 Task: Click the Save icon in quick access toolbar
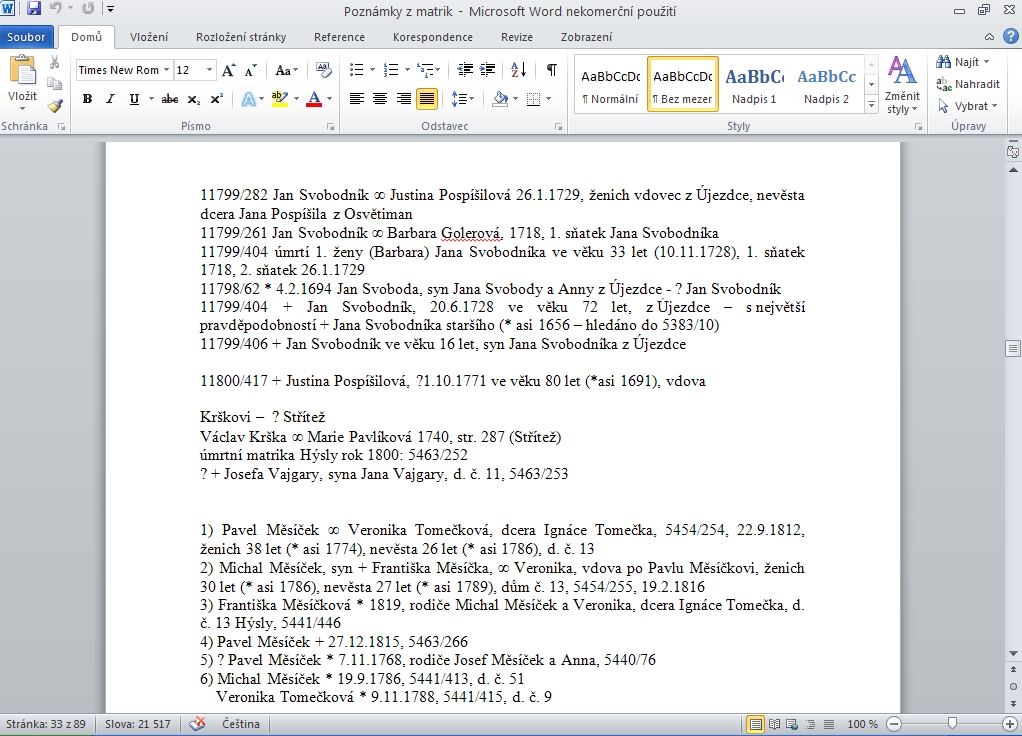click(x=34, y=9)
